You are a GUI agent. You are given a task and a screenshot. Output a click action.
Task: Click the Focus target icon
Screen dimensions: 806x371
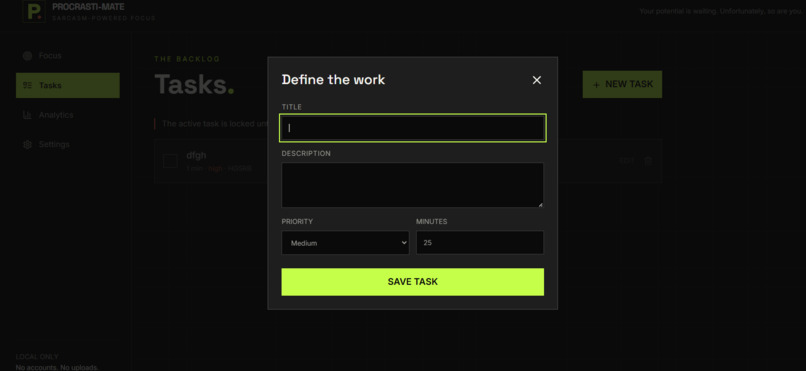click(x=27, y=55)
